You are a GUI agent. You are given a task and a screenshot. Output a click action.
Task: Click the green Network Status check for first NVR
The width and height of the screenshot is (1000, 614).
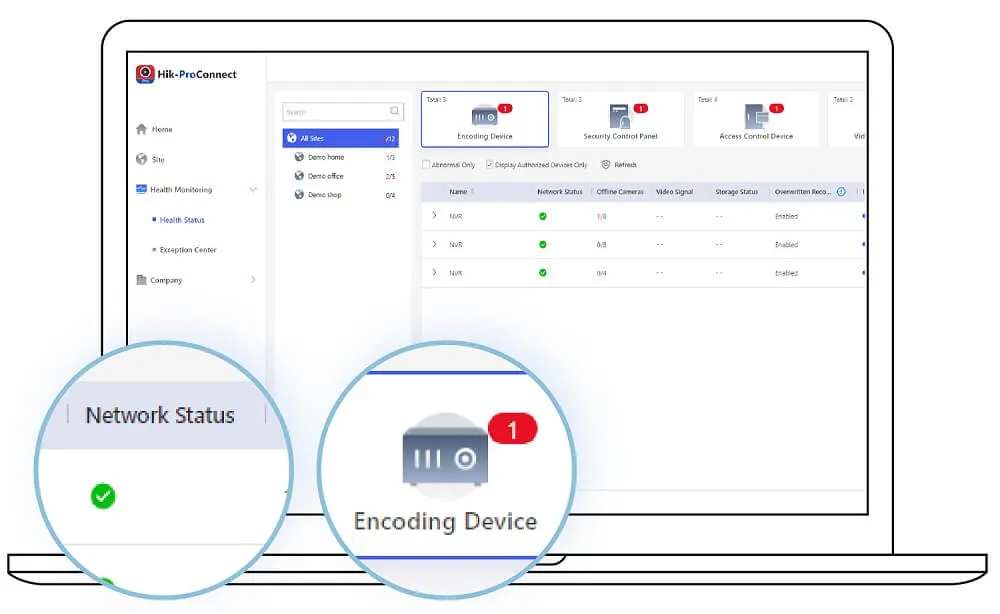pyautogui.click(x=543, y=216)
